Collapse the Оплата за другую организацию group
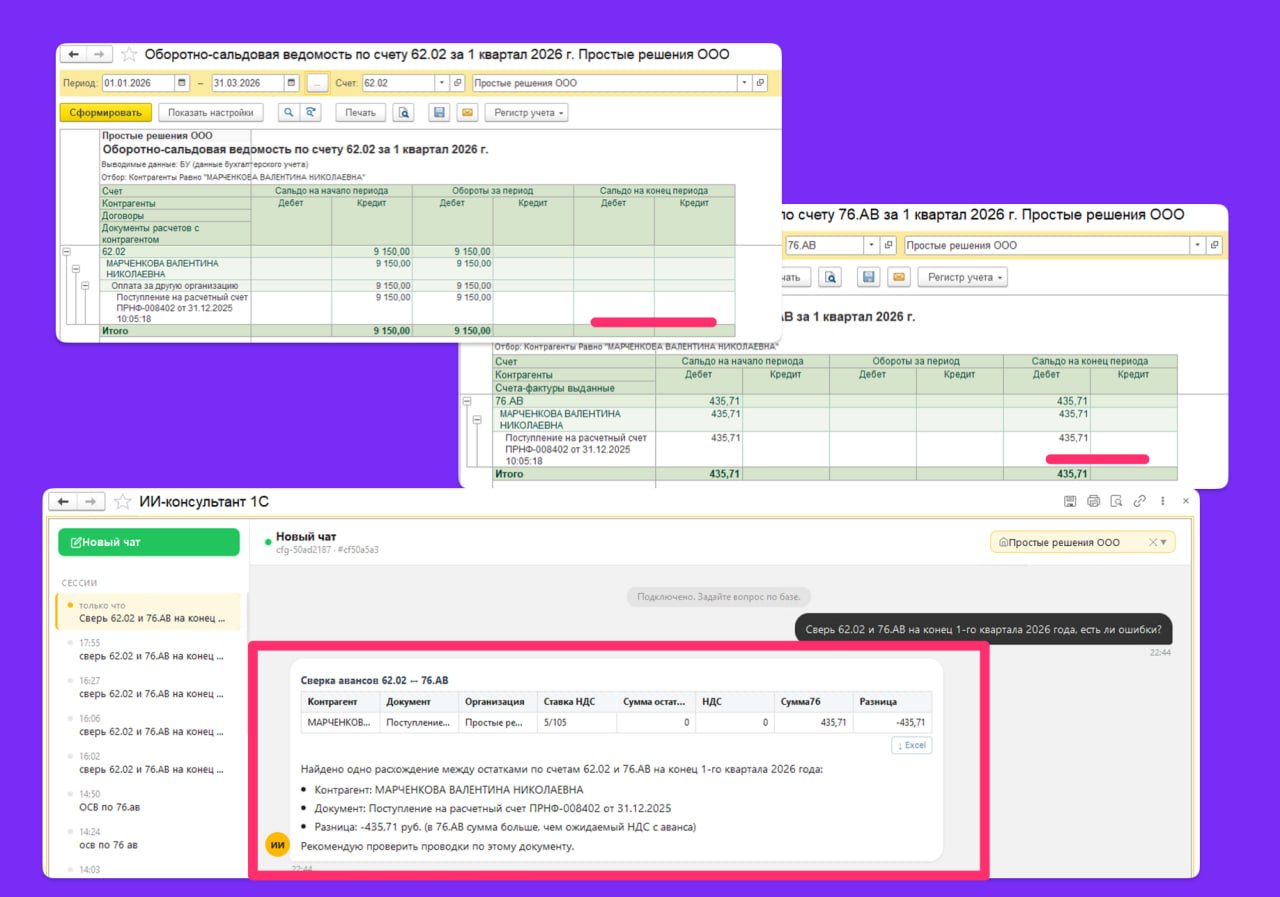 [x=85, y=286]
